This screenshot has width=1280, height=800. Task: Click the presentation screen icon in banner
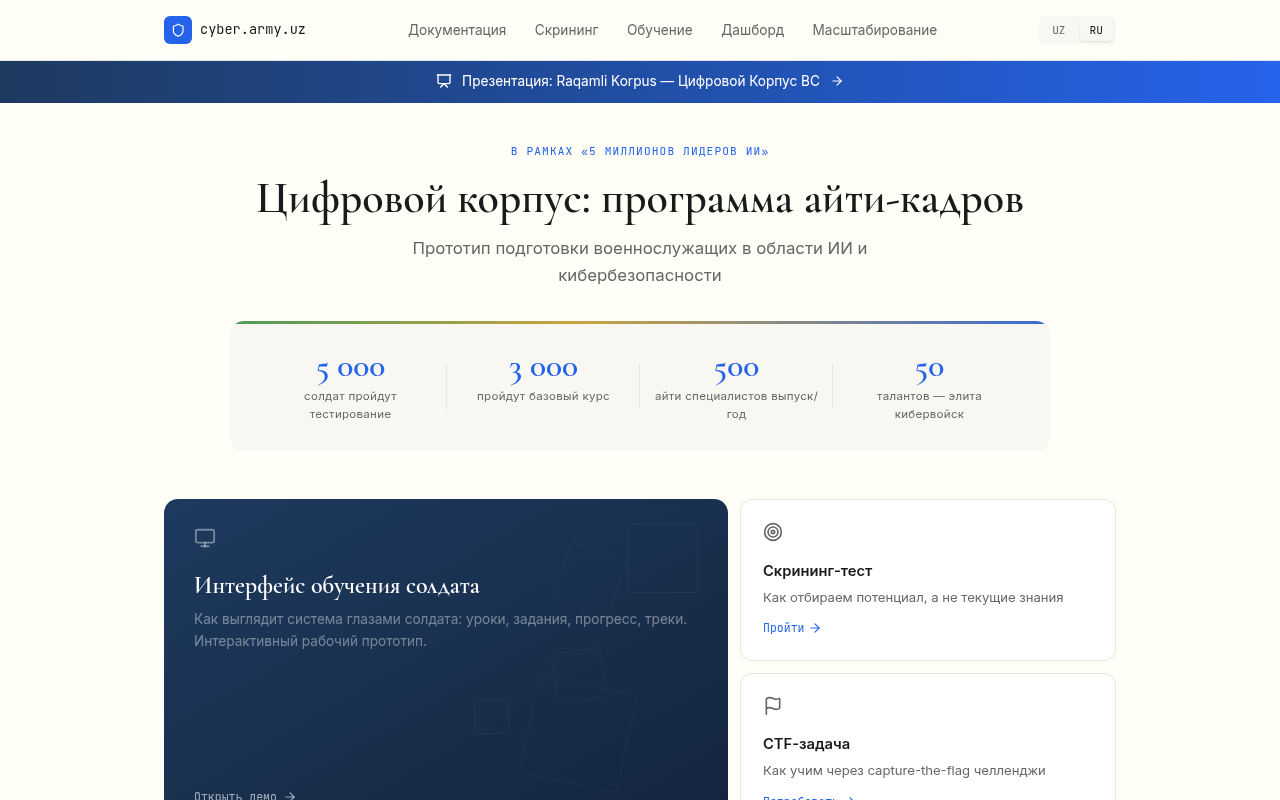pyautogui.click(x=444, y=81)
